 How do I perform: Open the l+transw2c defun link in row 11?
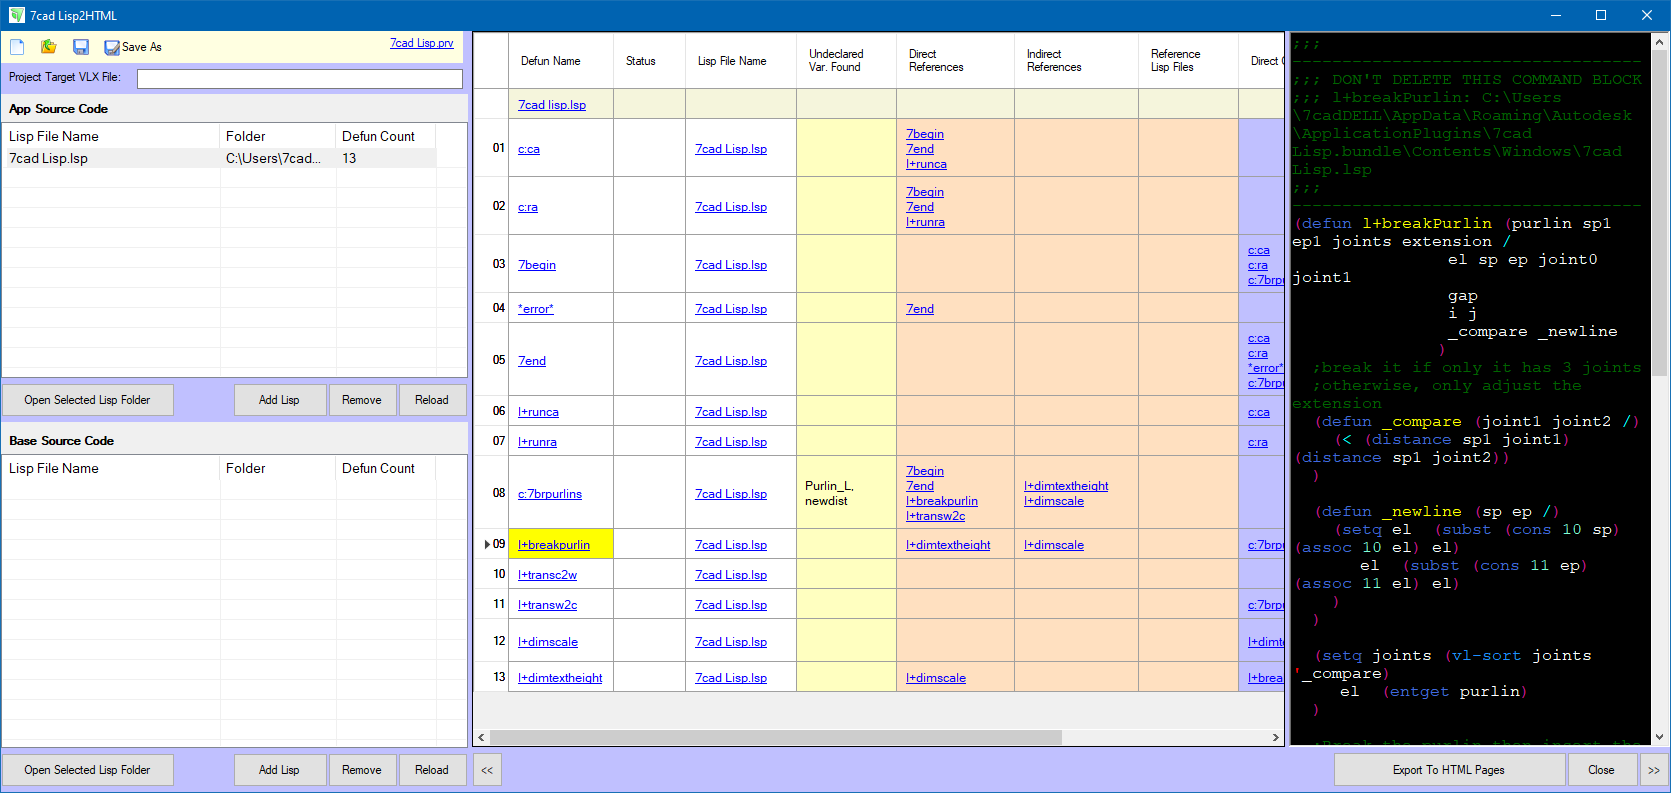coord(548,605)
